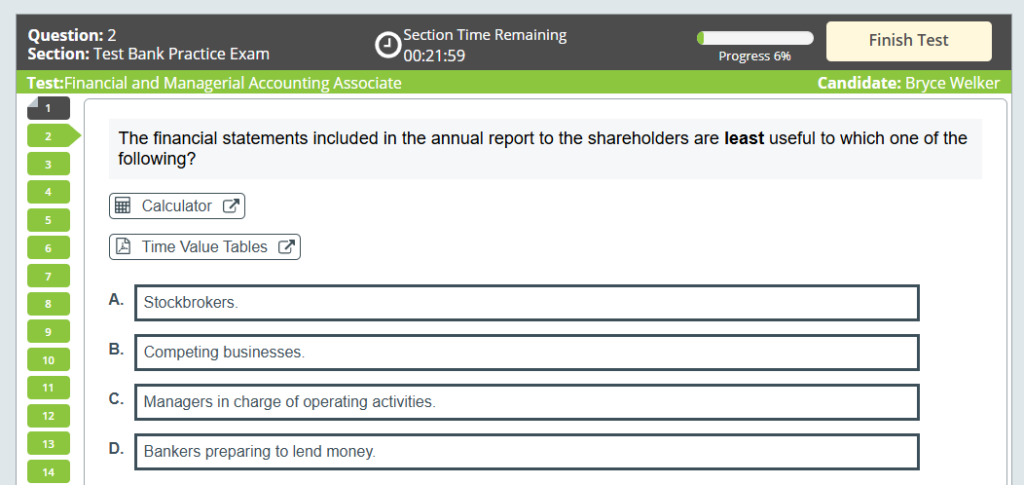
Task: Open question 10 from the sidebar
Action: click(x=48, y=359)
